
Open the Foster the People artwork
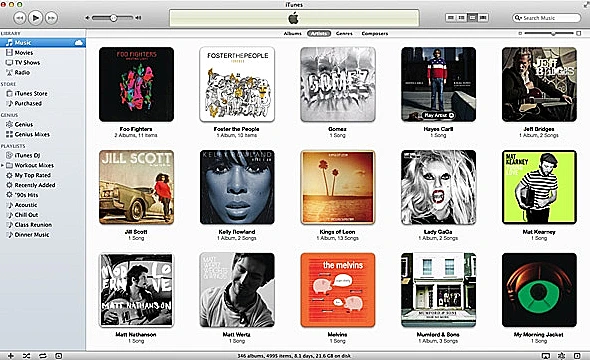coord(237,84)
